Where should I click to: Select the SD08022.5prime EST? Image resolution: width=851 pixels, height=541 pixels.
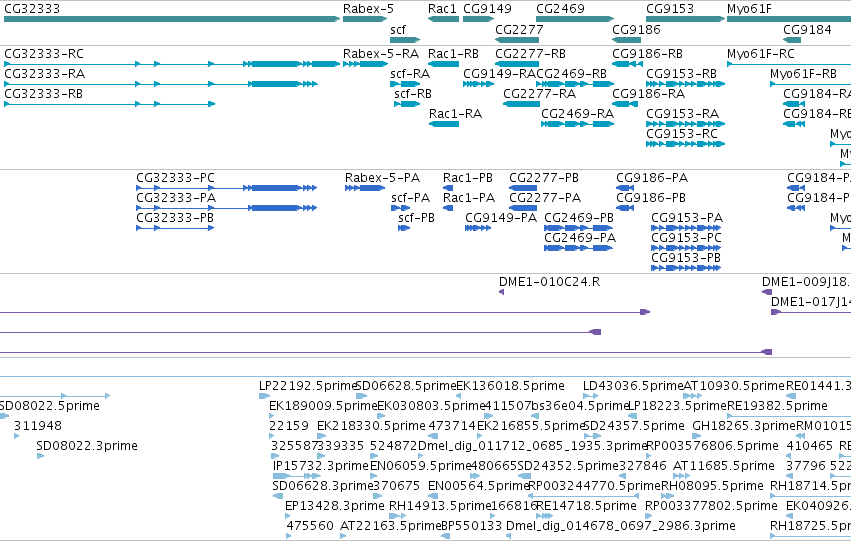coord(4,416)
